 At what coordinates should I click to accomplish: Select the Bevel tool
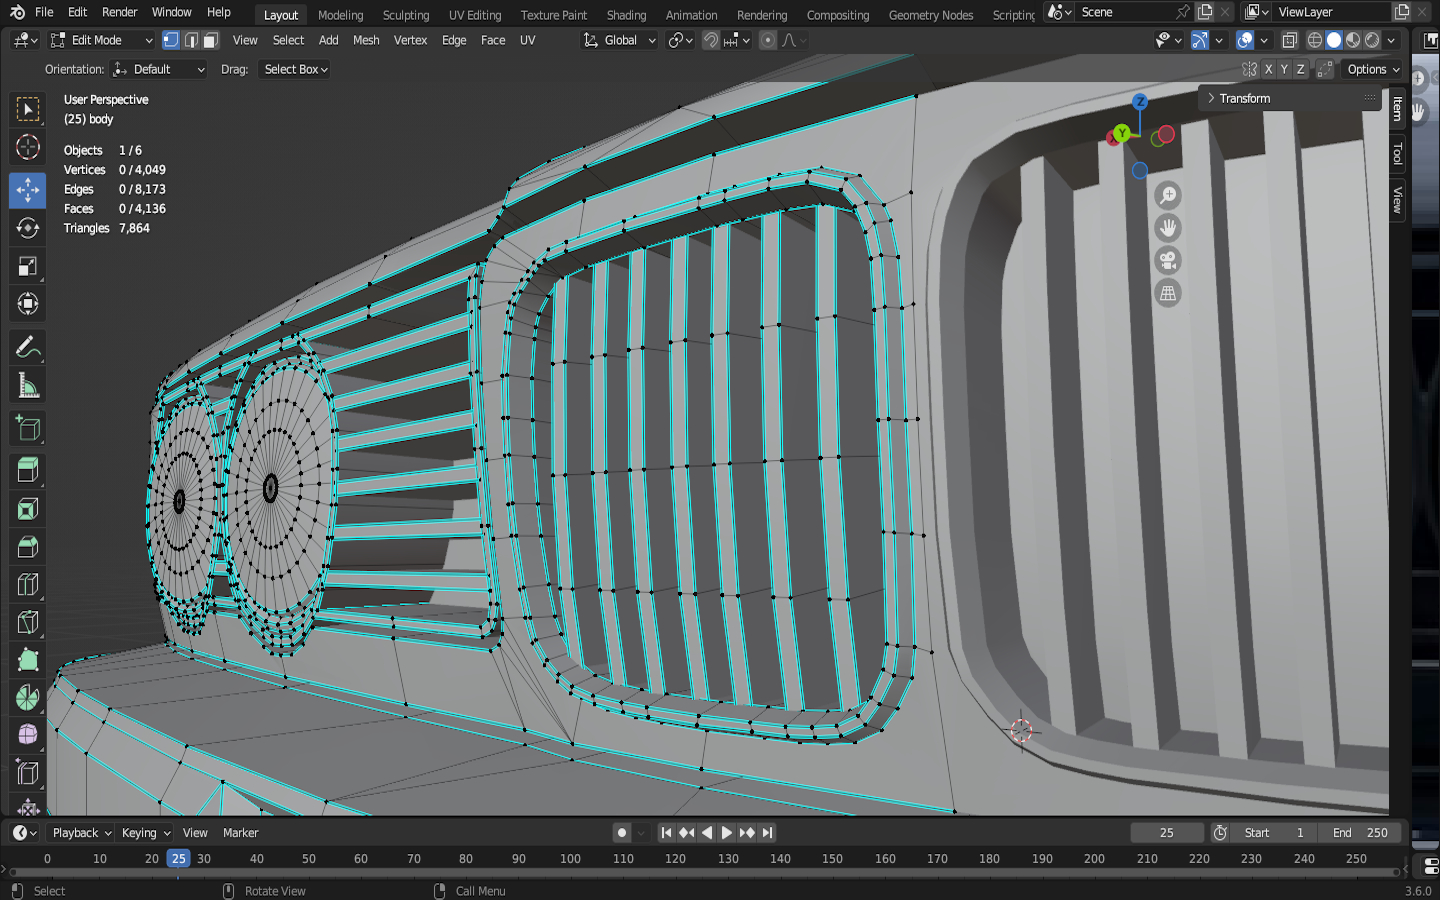pos(28,547)
